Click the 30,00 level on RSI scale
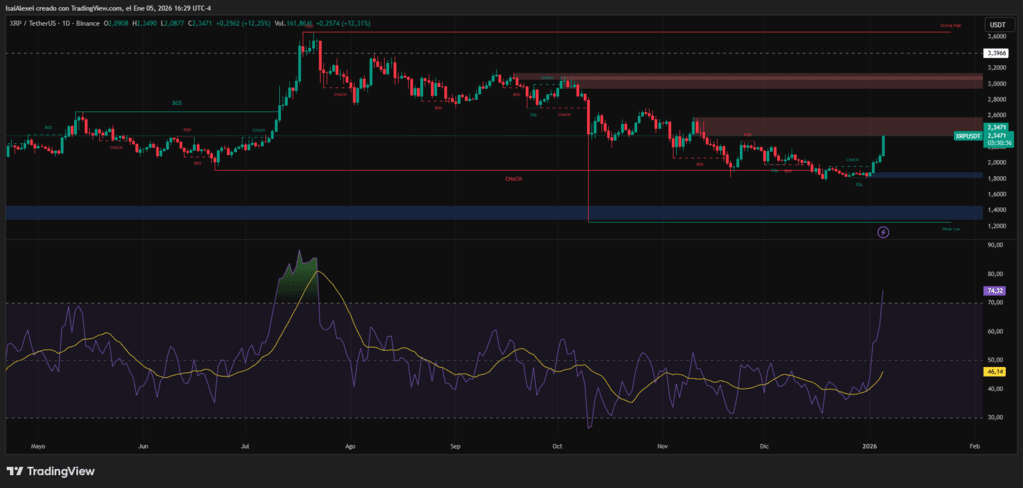Viewport: 1023px width, 488px height. click(x=997, y=417)
